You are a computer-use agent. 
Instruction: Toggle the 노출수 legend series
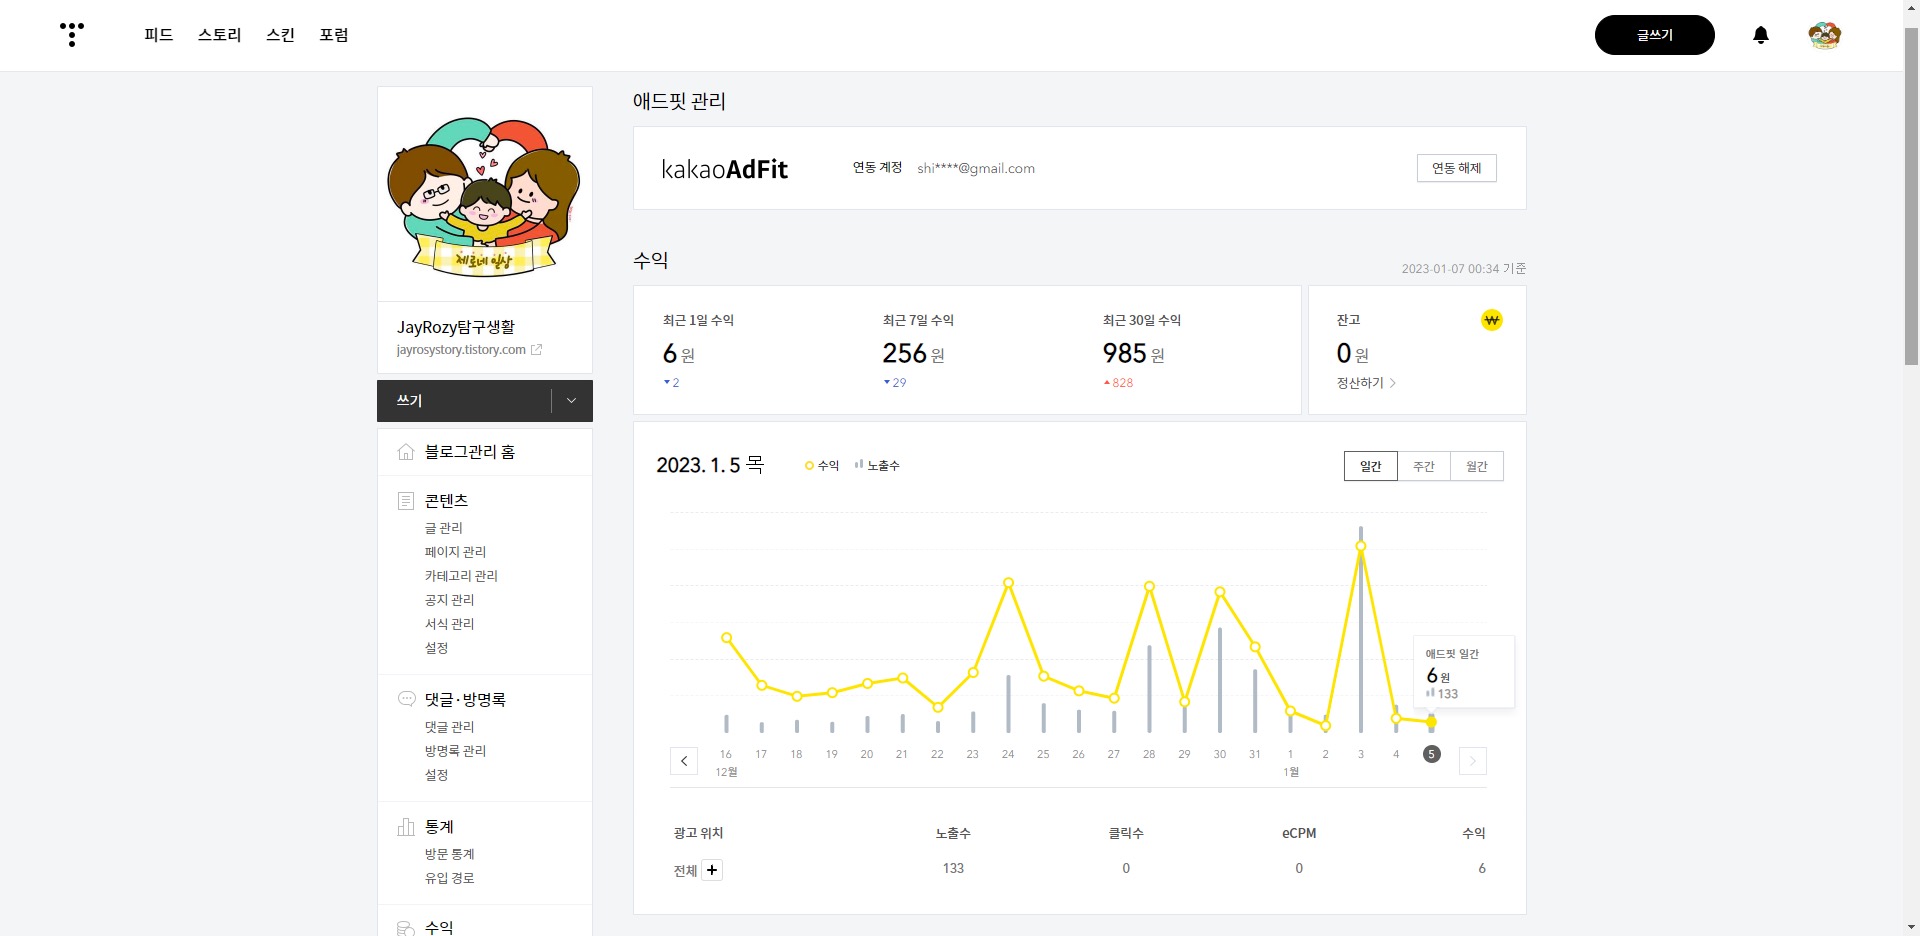[878, 466]
